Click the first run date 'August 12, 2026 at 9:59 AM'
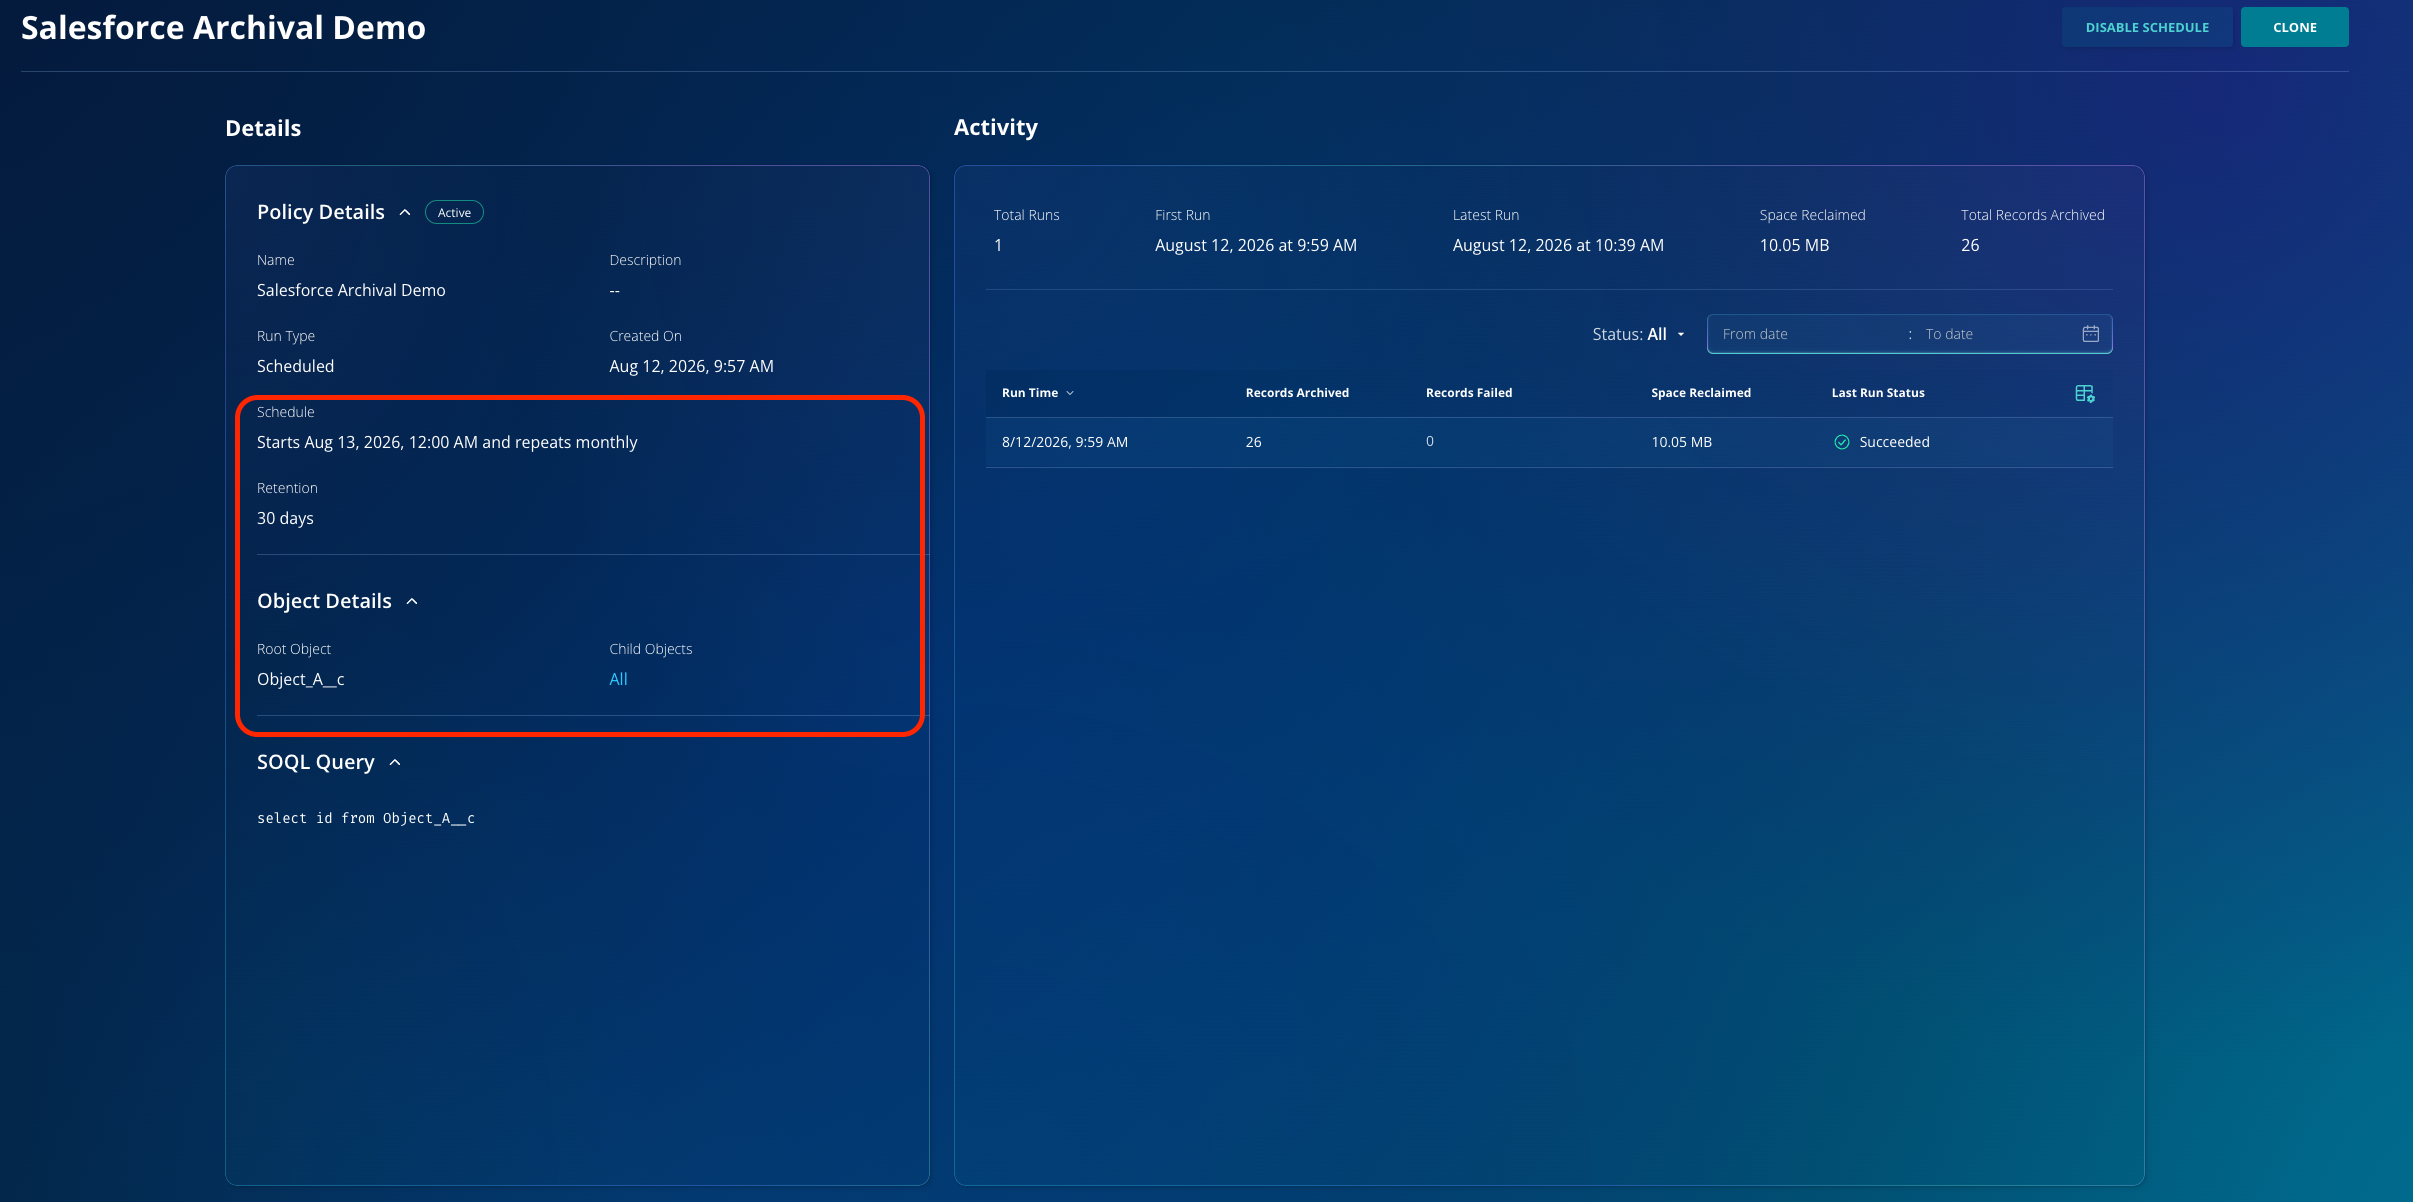Screen dimensions: 2413x1202 tap(1256, 245)
